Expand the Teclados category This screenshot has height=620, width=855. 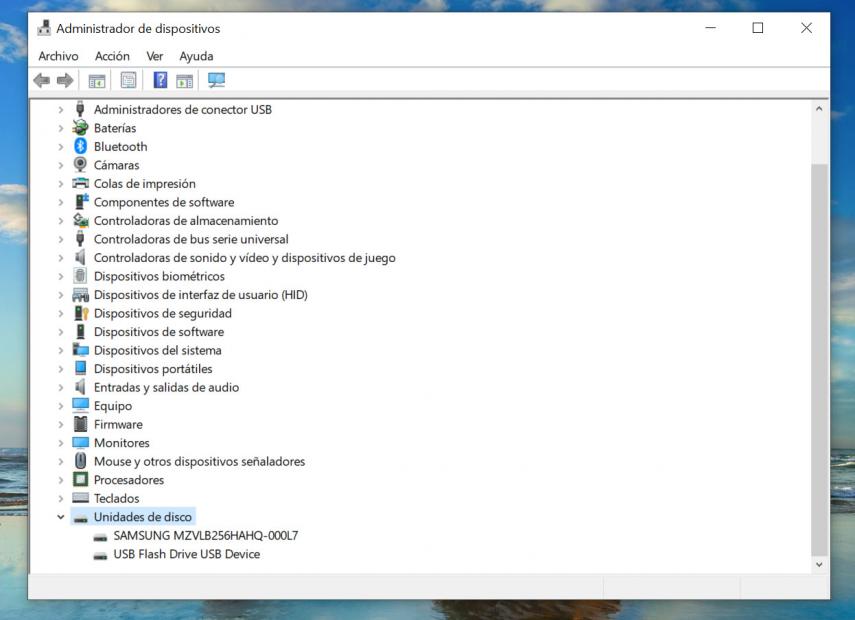click(63, 498)
